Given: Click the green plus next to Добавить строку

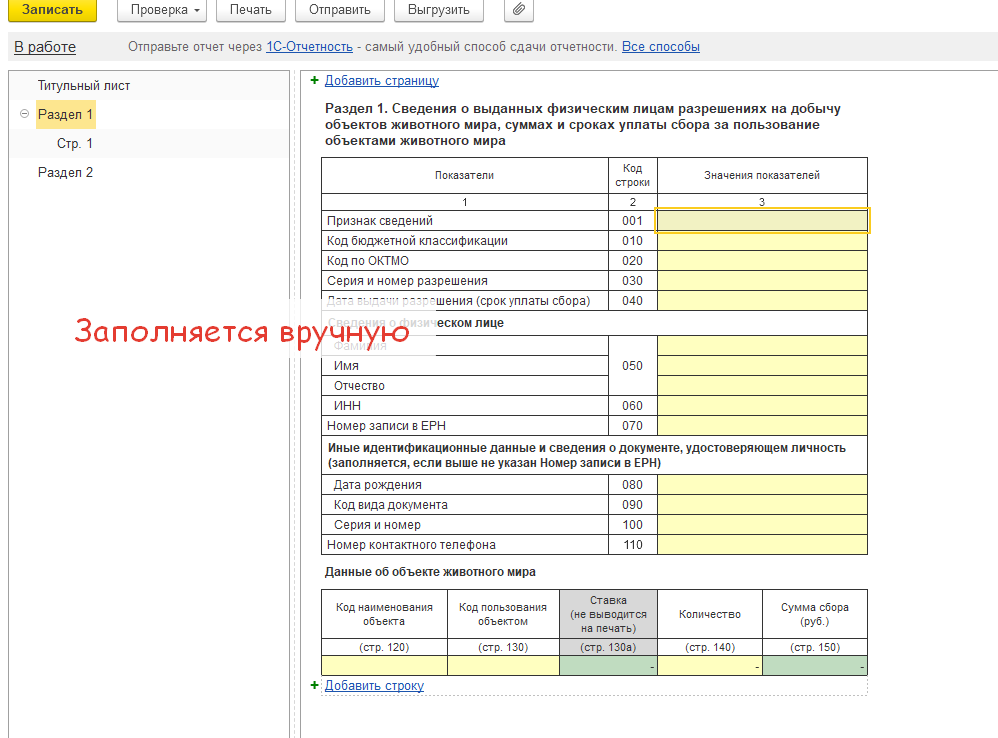Looking at the screenshot, I should pyautogui.click(x=314, y=686).
